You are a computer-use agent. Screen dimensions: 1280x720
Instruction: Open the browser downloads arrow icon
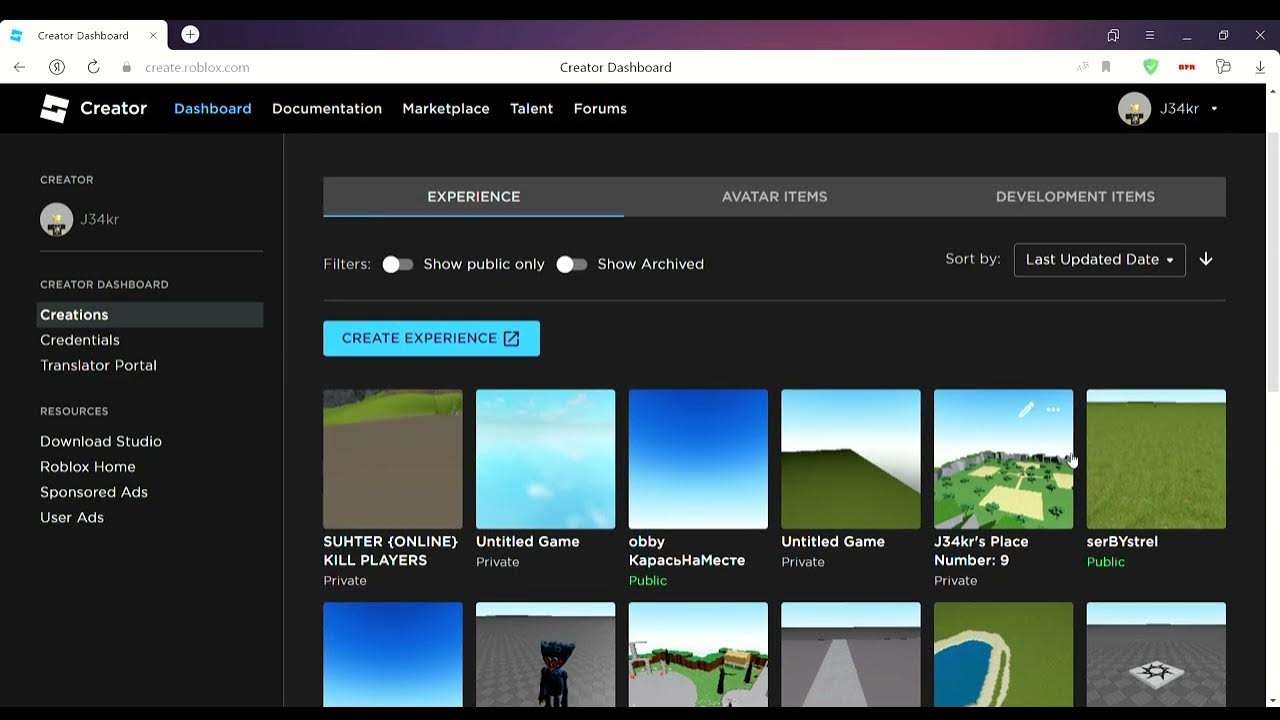[1260, 67]
